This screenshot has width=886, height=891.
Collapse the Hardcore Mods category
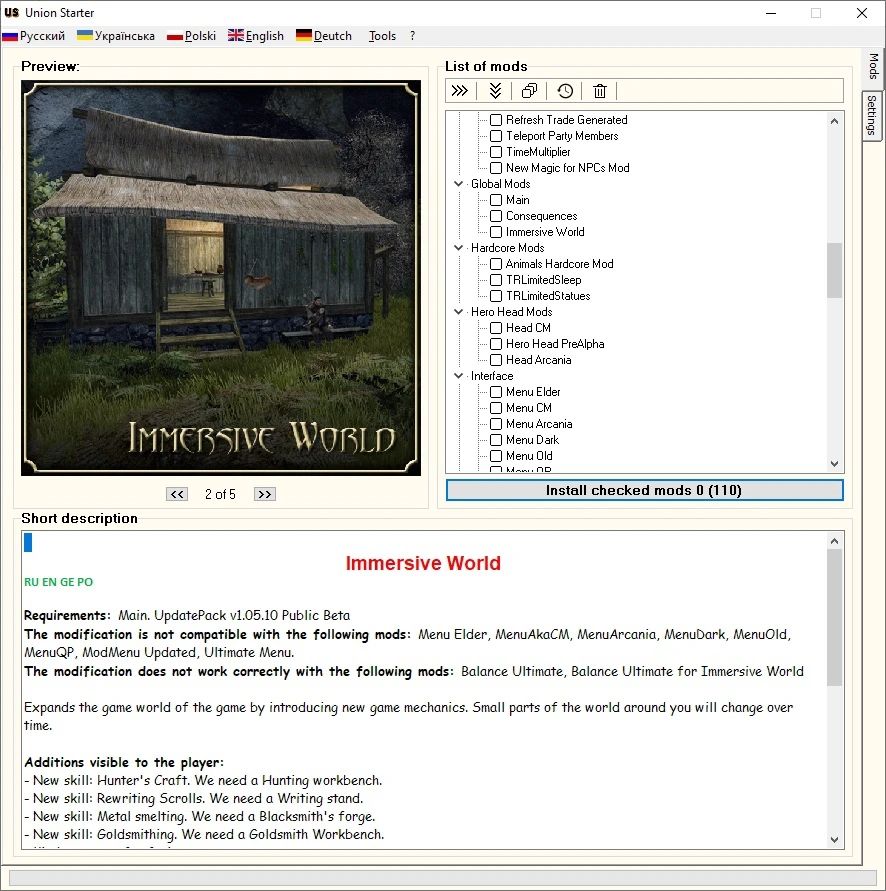pyautogui.click(x=459, y=248)
